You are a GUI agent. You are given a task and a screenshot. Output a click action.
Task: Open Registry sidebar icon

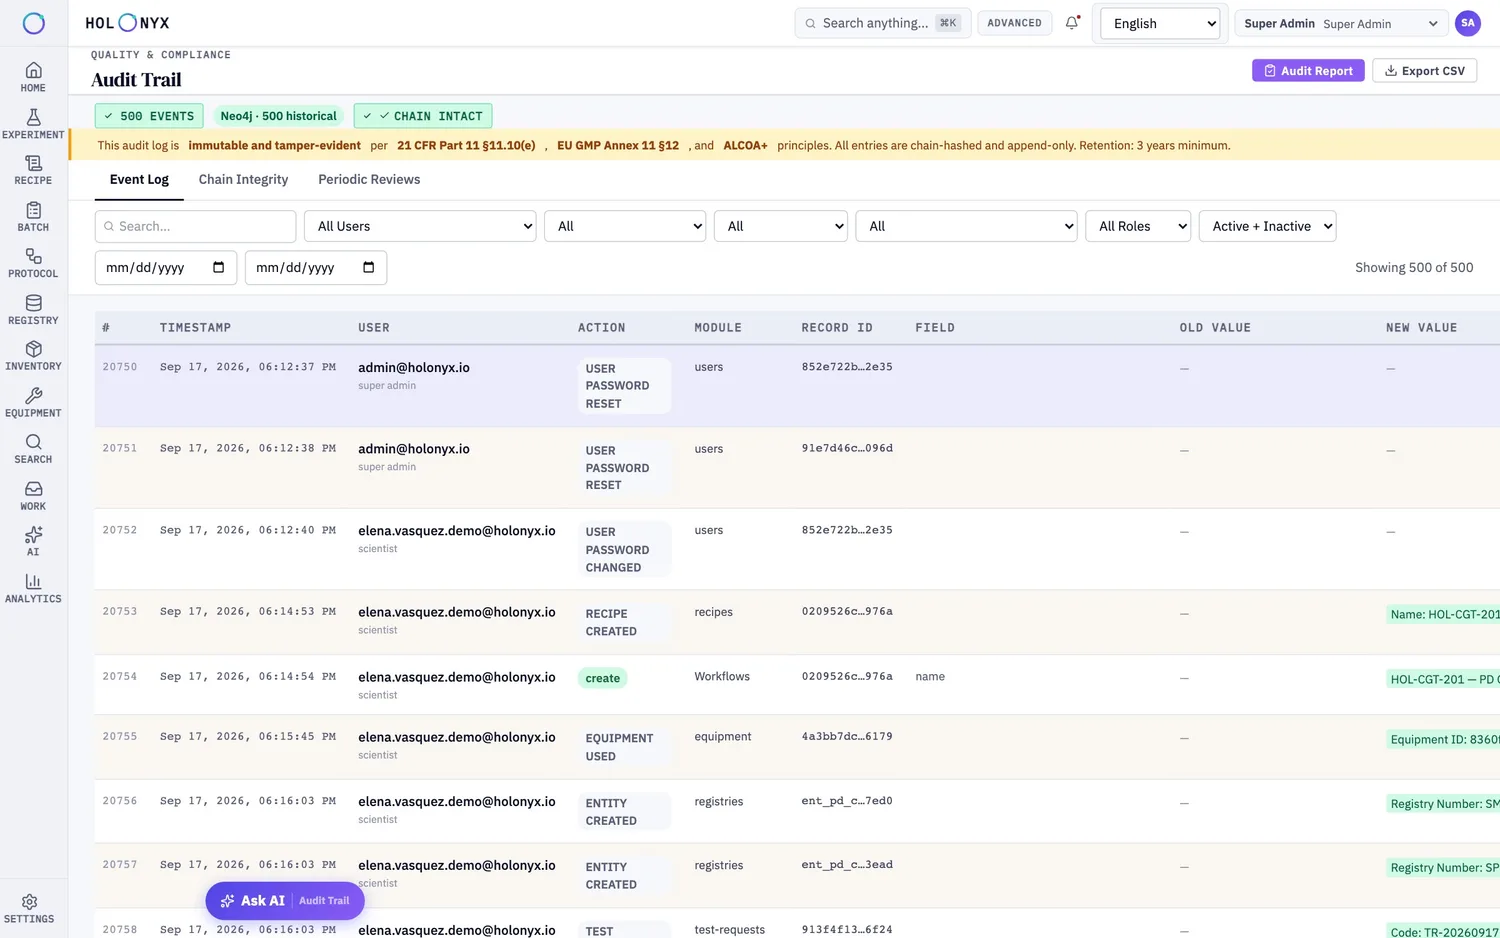(x=33, y=310)
